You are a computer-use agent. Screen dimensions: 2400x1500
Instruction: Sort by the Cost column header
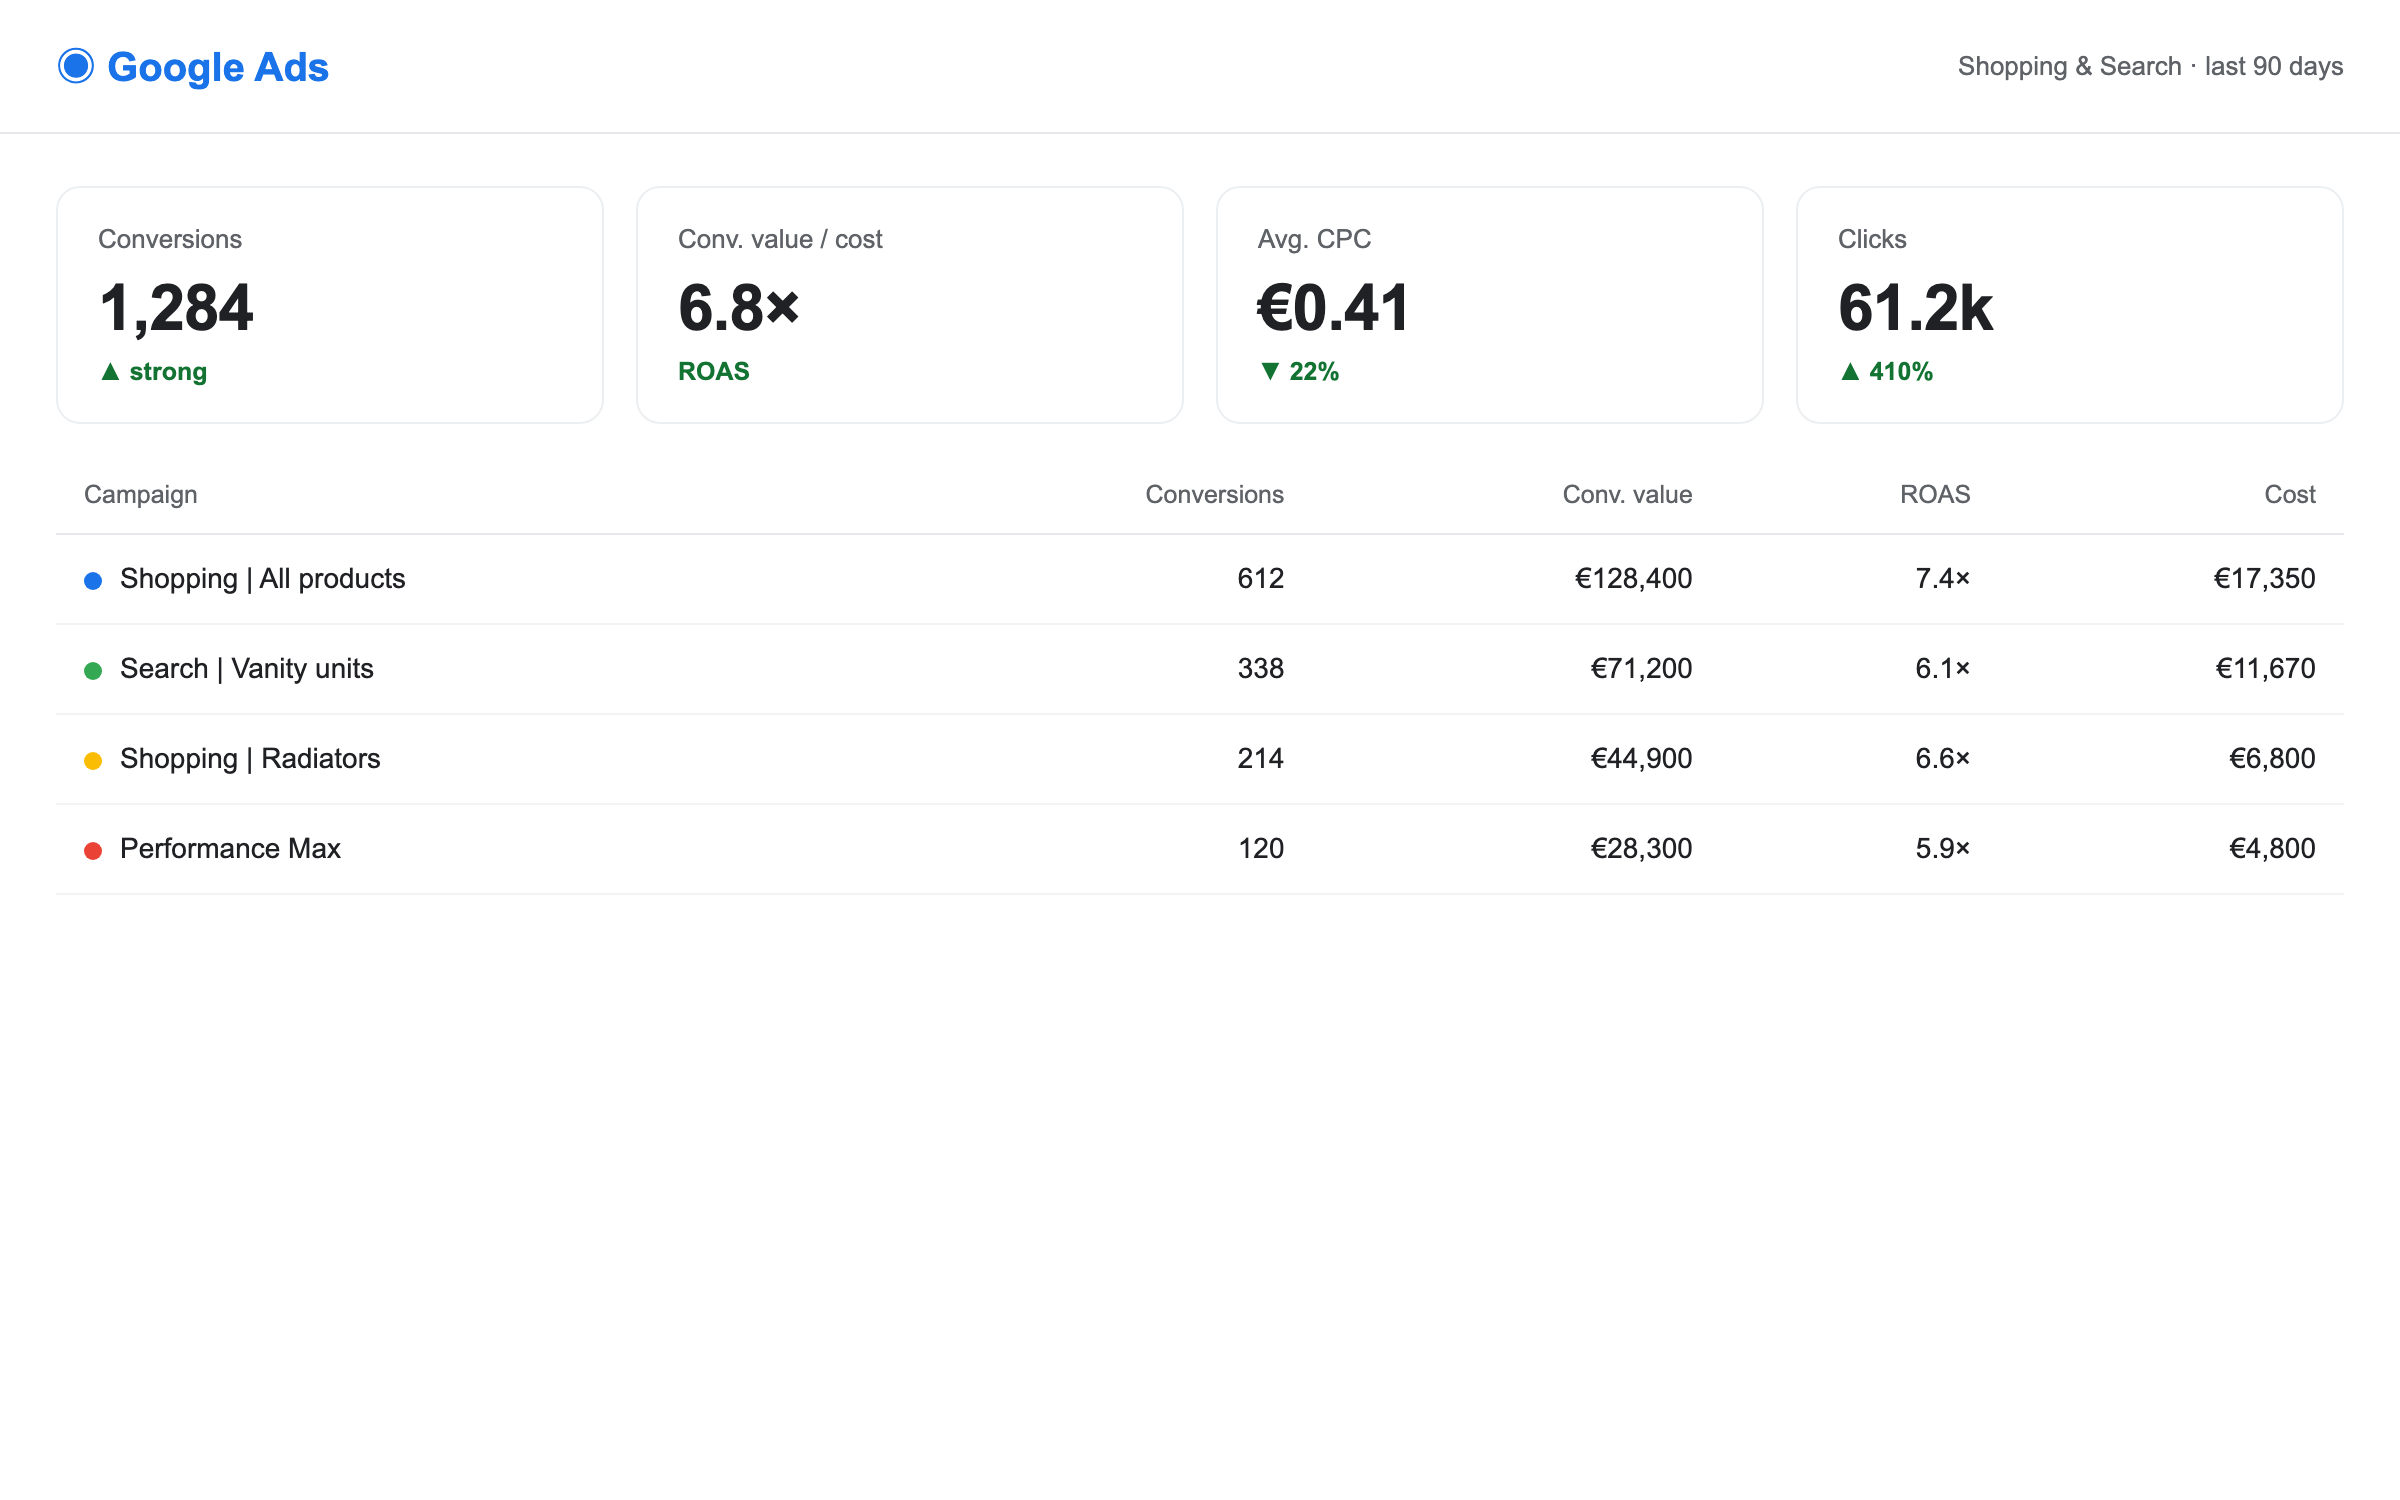(2290, 494)
